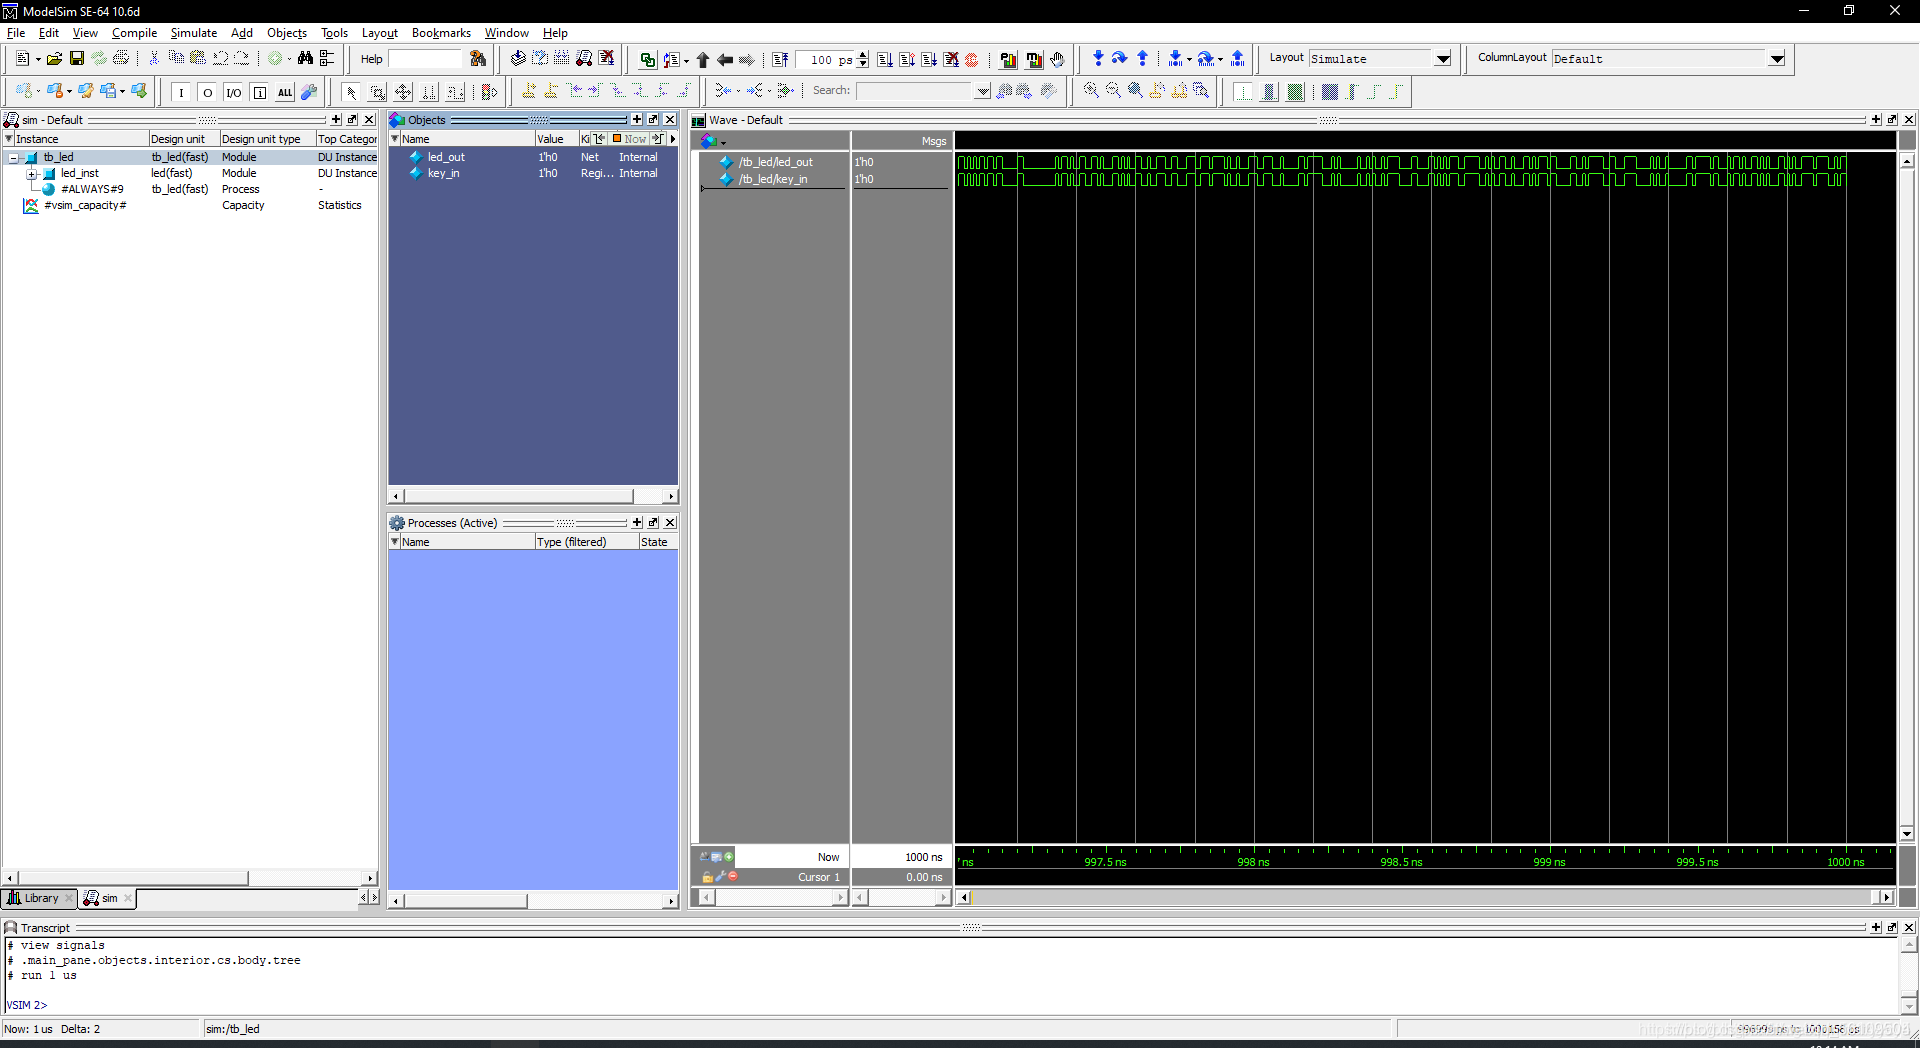
Task: Toggle the I/O ports filter button
Action: [233, 92]
